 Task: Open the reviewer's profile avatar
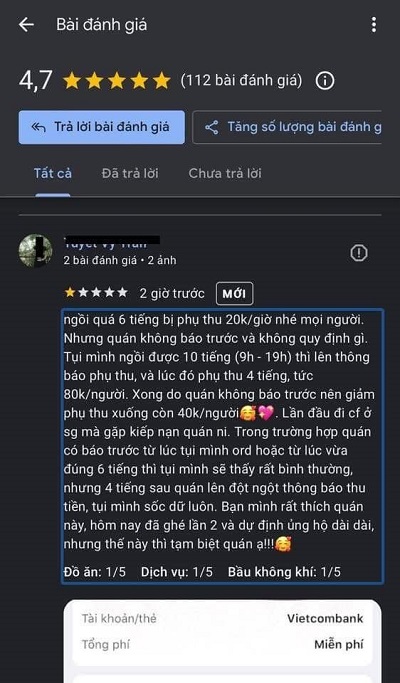click(x=36, y=251)
